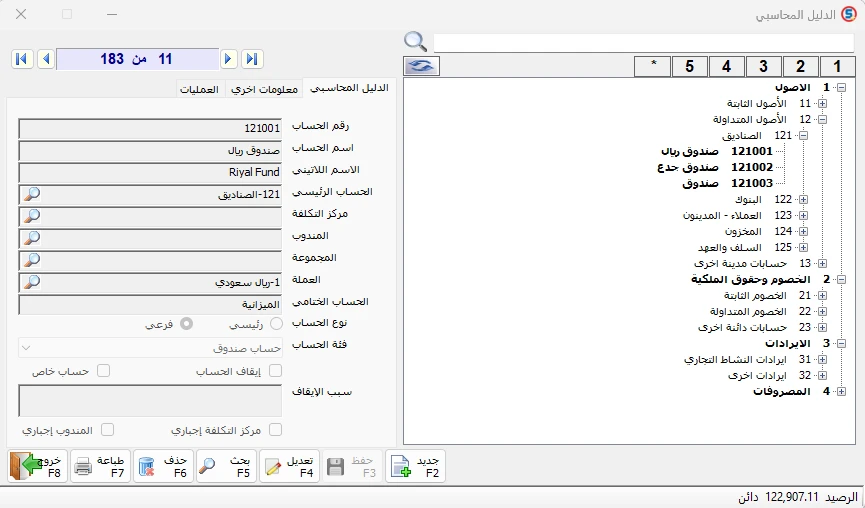
Task: Click the asterisk all-levels button
Action: coord(653,66)
